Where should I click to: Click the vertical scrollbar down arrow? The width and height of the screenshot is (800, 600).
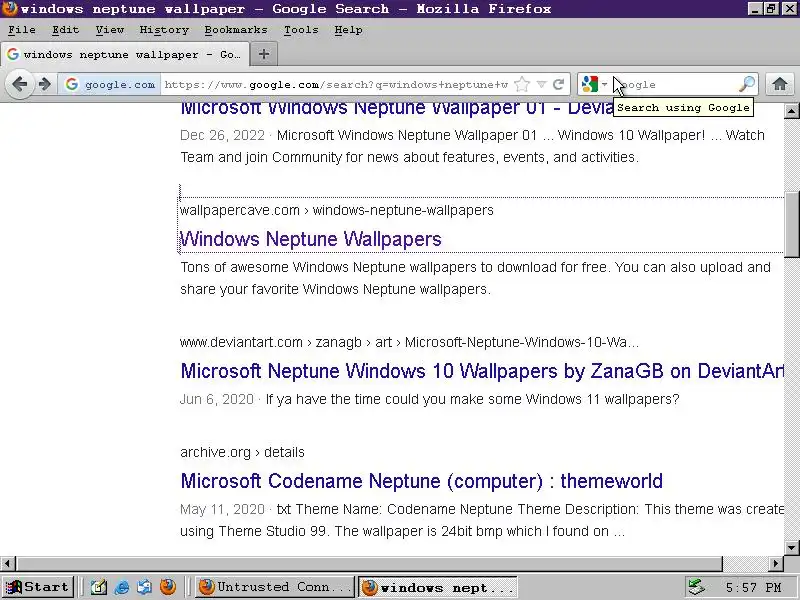[x=792, y=548]
